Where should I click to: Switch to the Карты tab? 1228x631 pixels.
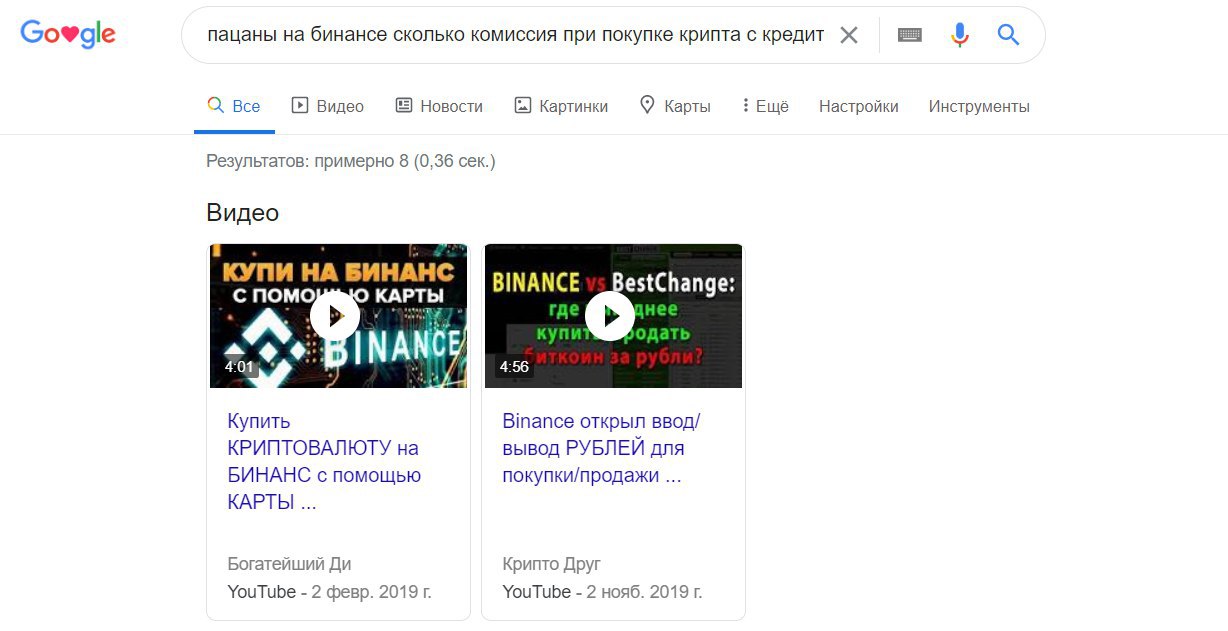coord(675,106)
